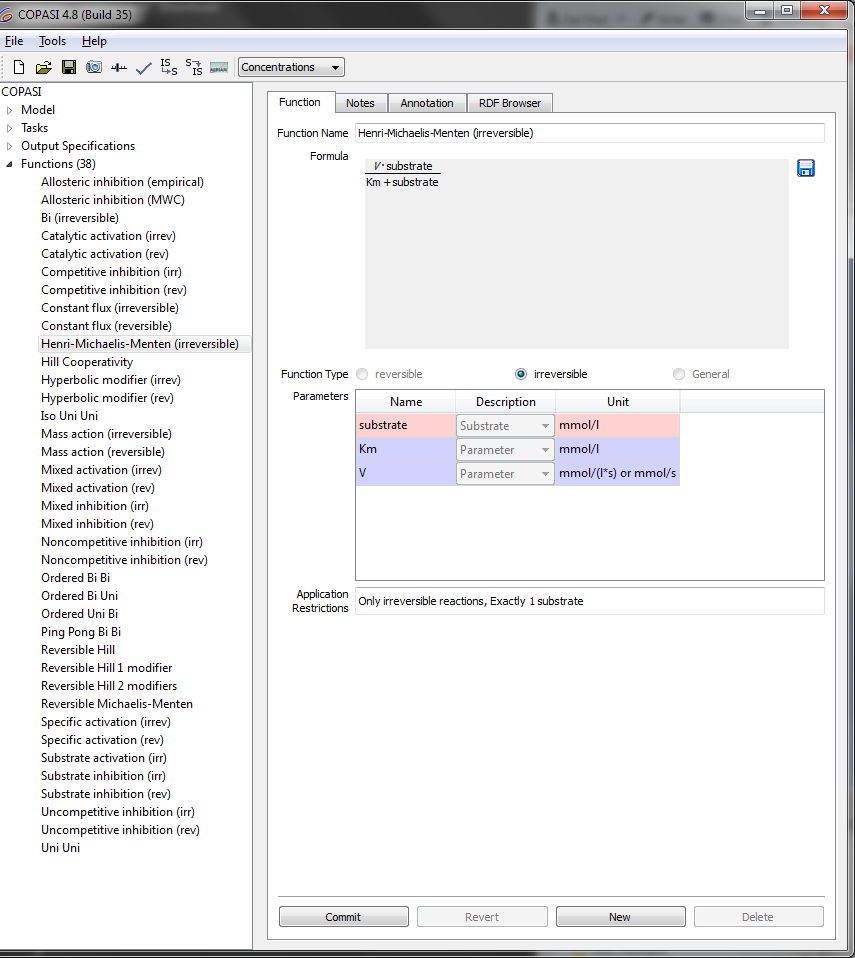The image size is (855, 958).
Task: Click the camera capture toolbar icon
Action: (93, 68)
